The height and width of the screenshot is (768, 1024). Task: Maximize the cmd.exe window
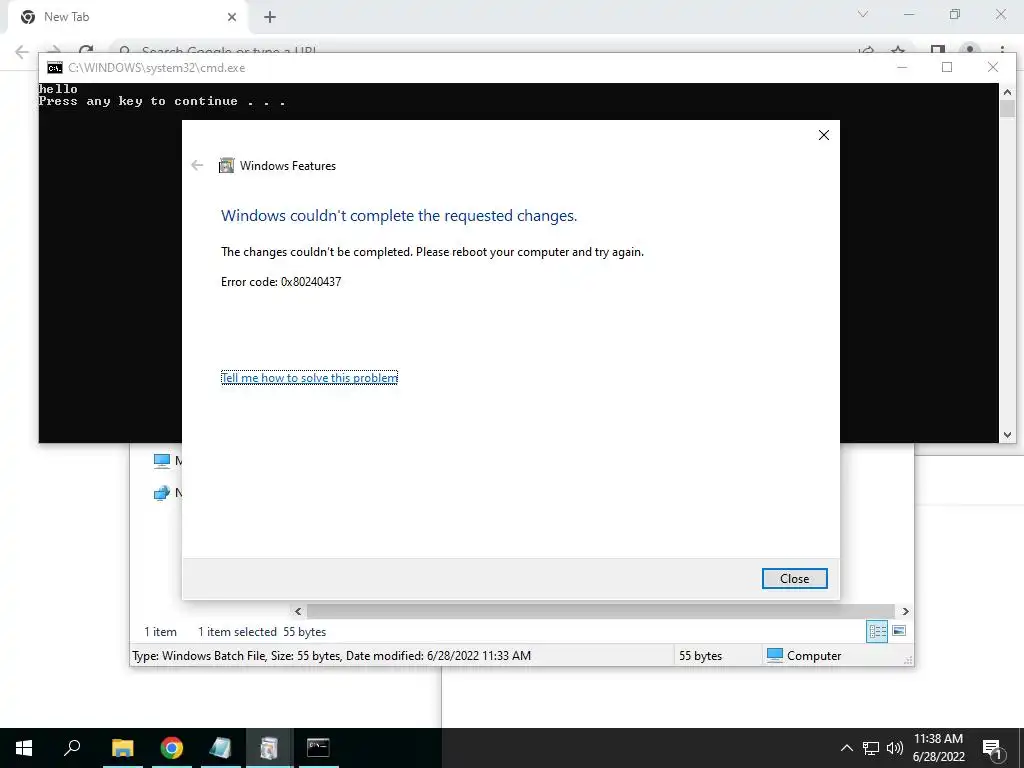point(946,67)
